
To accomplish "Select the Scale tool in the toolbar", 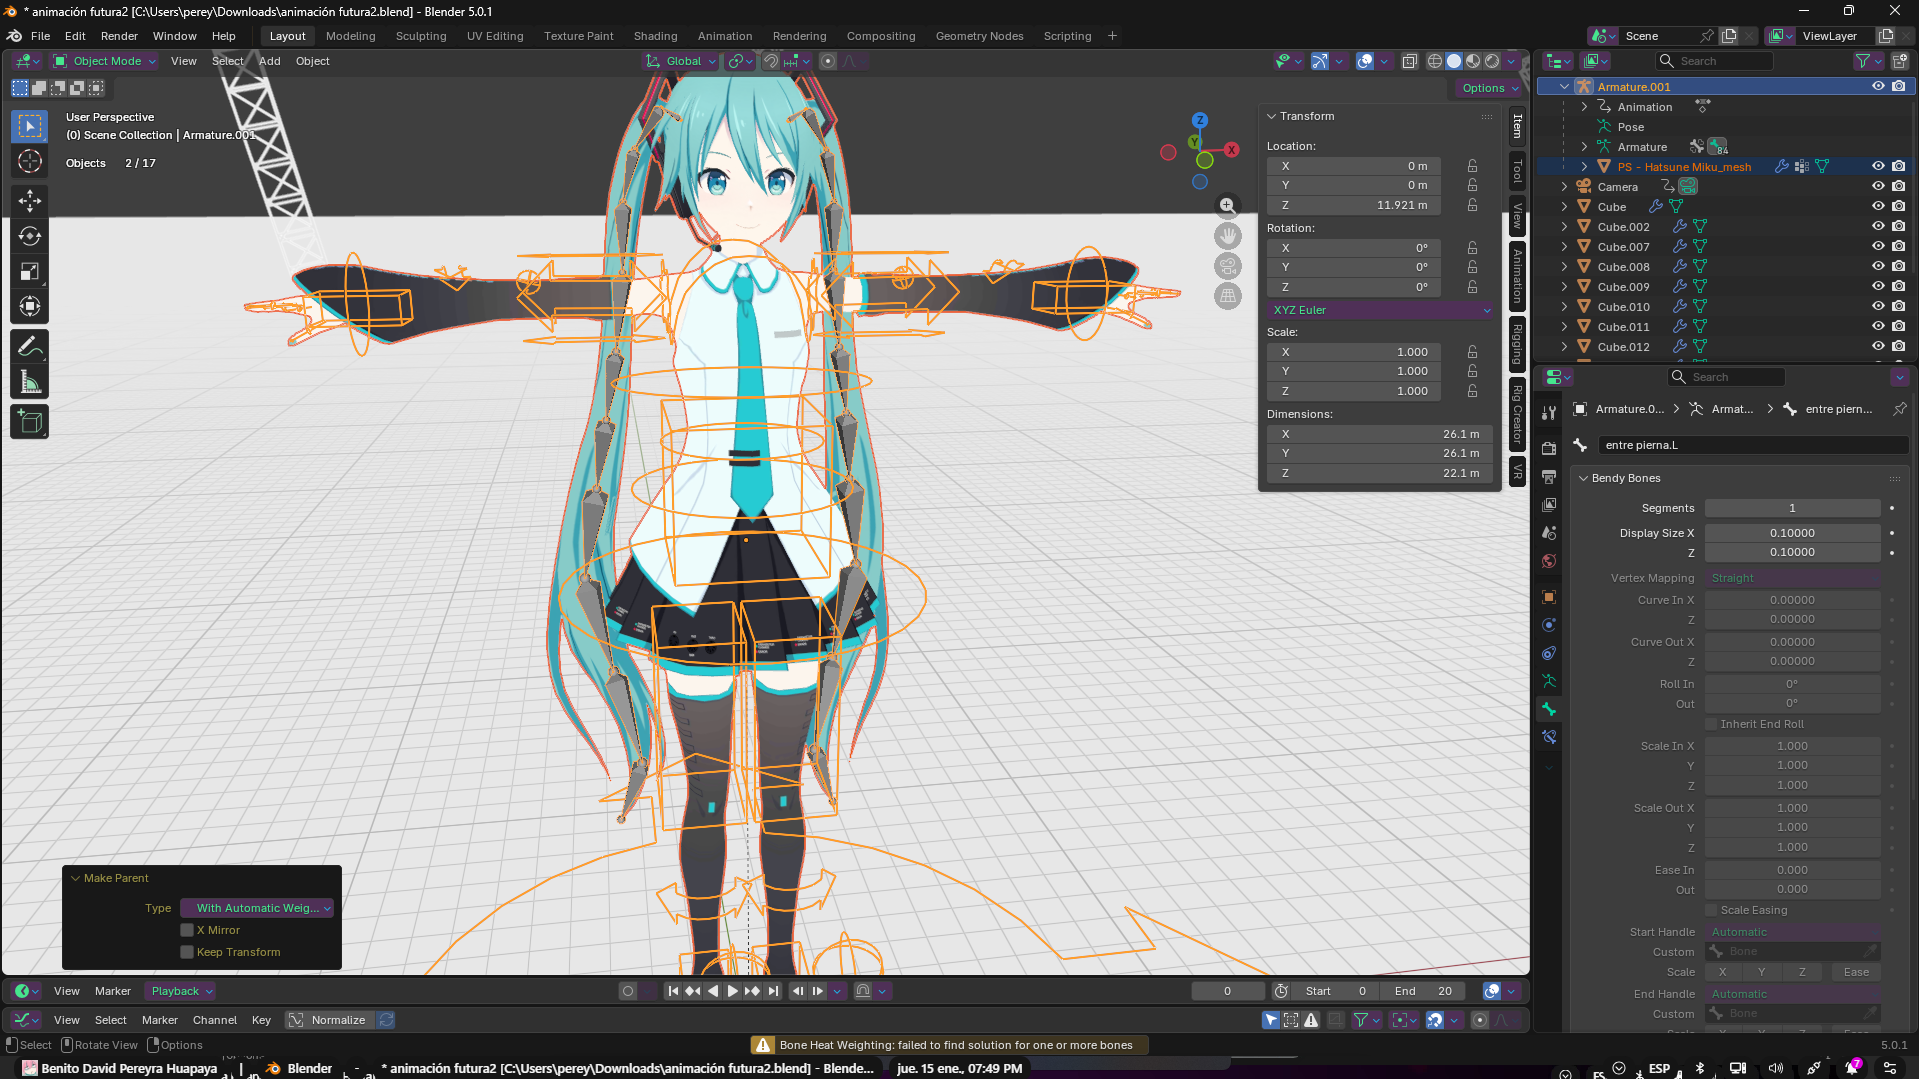I will tap(30, 272).
